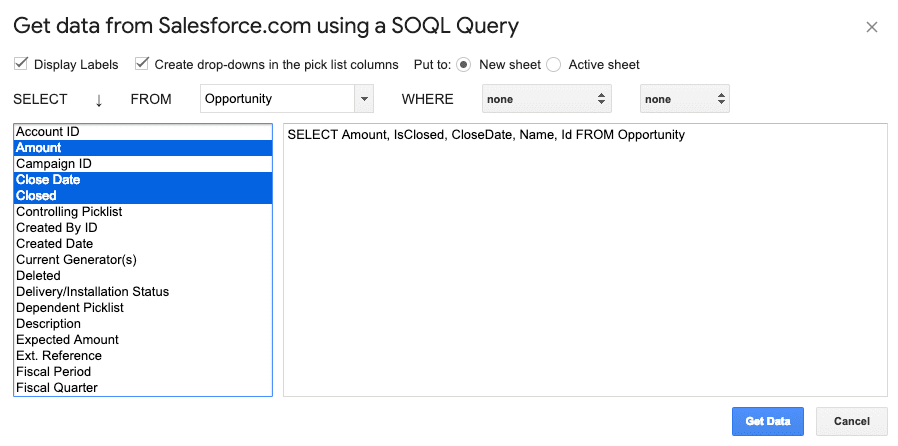Toggle the Display Labels checkbox
Viewport: 898px width, 446px height.
pos(21,64)
